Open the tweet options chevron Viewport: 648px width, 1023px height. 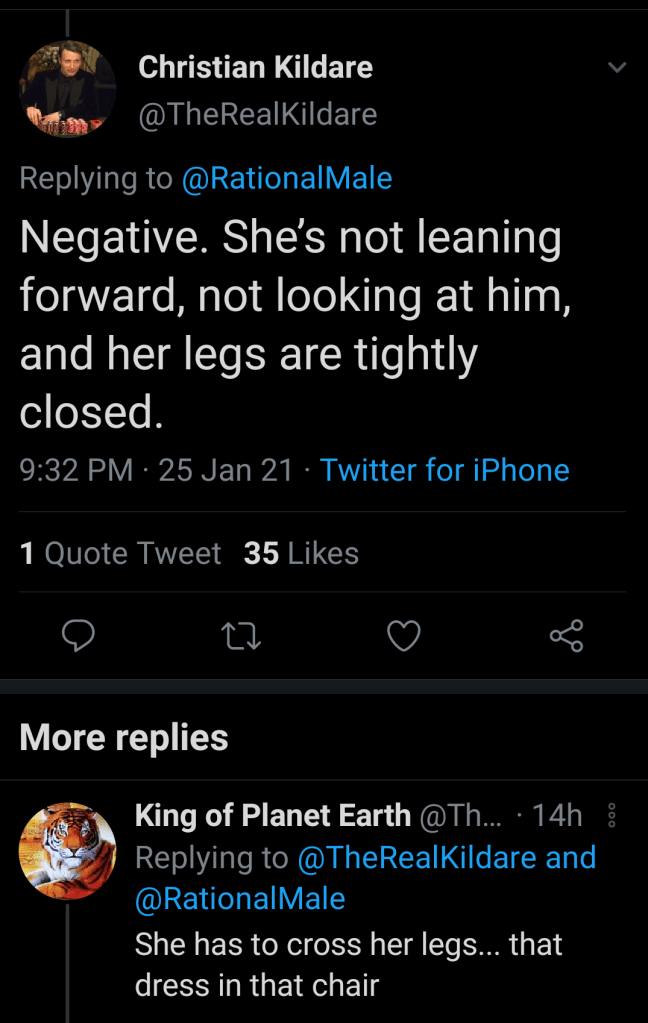click(x=617, y=68)
